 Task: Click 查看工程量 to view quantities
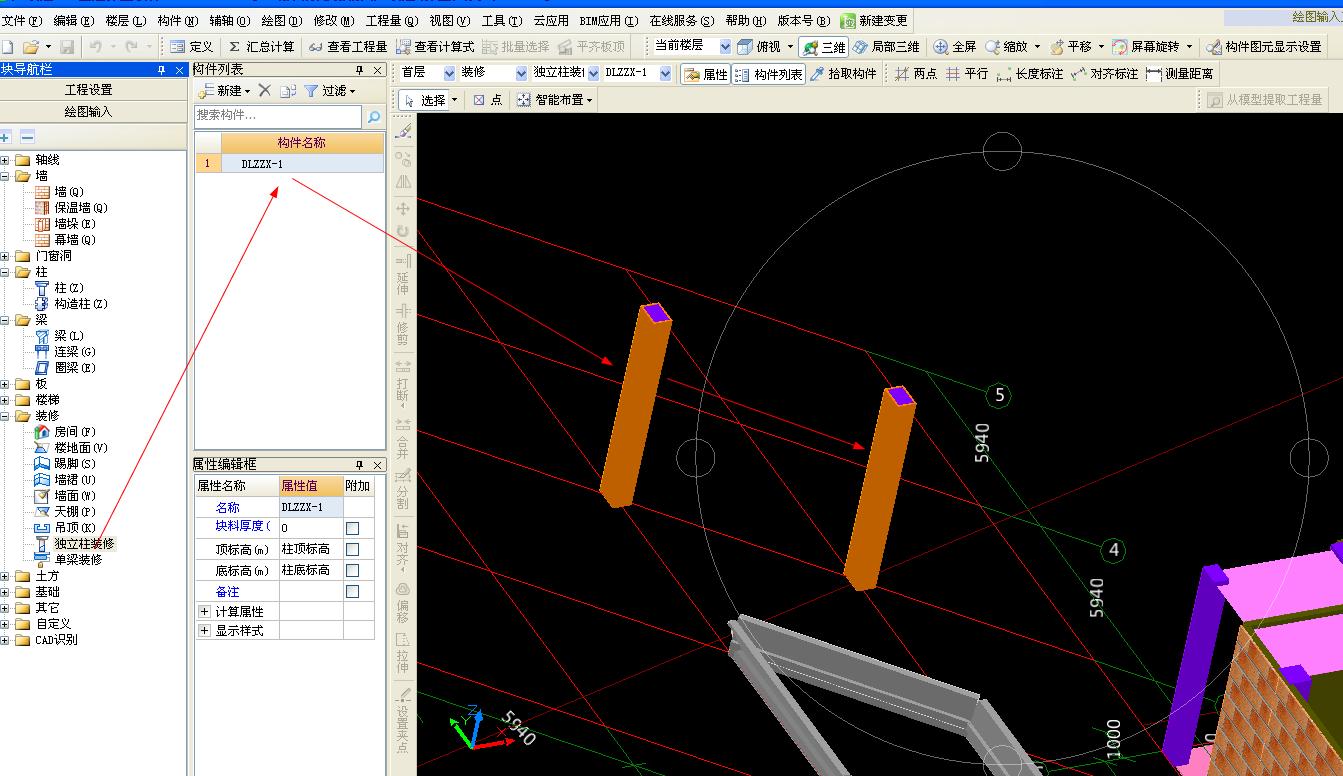point(347,47)
